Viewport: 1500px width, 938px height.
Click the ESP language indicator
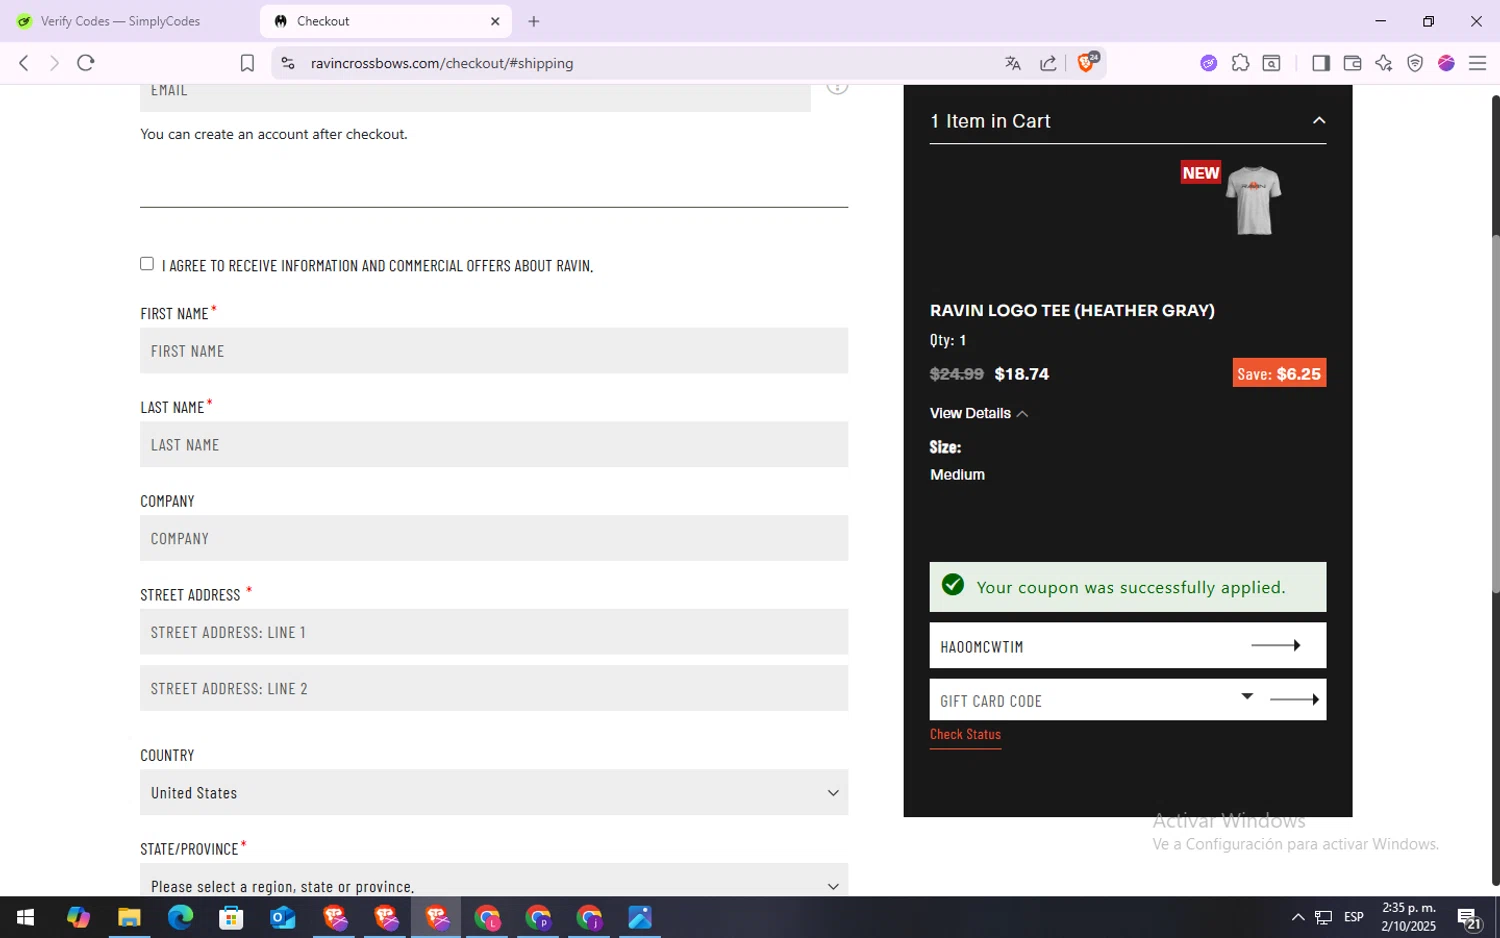tap(1354, 917)
